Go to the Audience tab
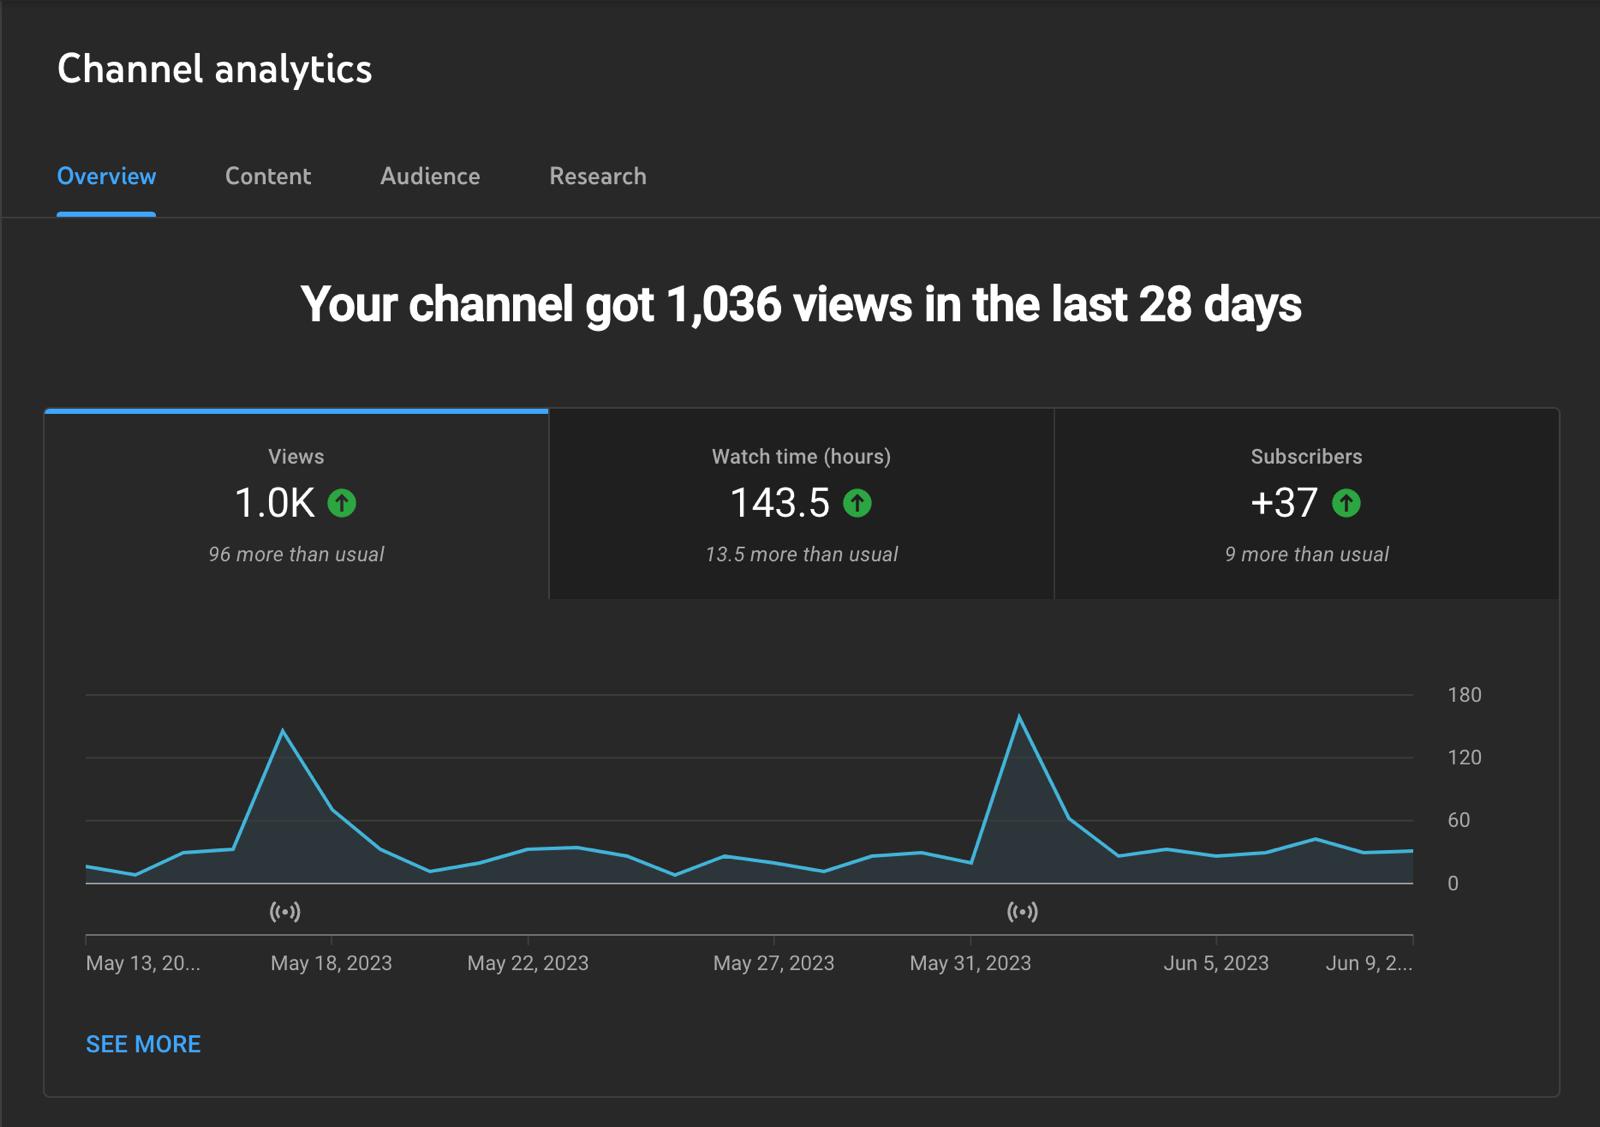1600x1127 pixels. coord(430,176)
